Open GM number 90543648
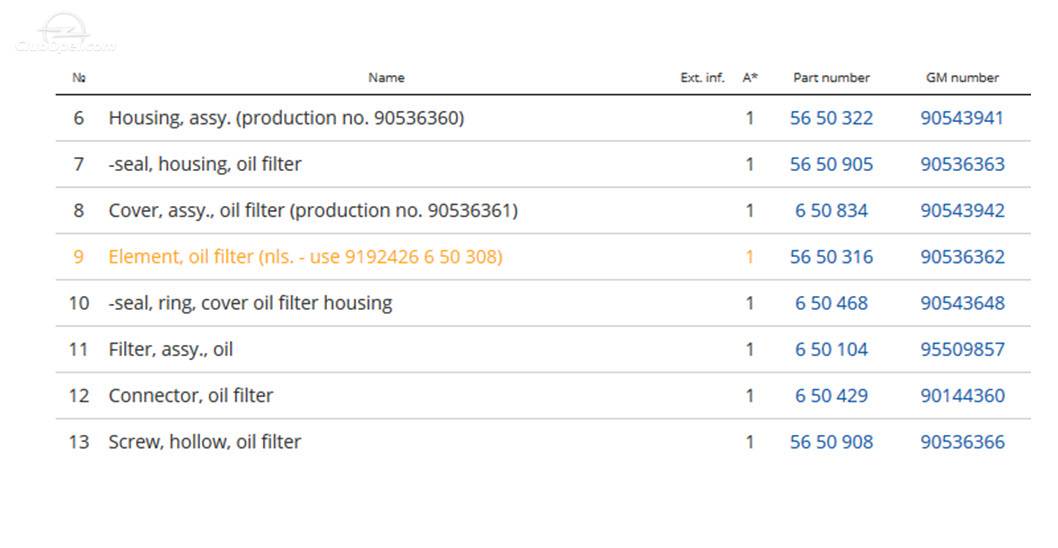The image size is (1058, 548). tap(962, 303)
